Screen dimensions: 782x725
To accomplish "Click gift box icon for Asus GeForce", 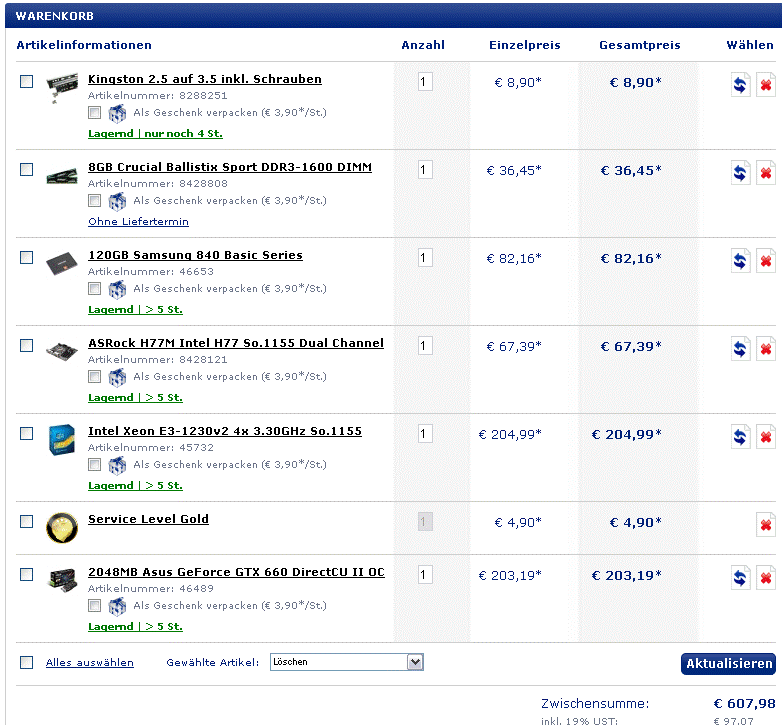I will click(117, 606).
